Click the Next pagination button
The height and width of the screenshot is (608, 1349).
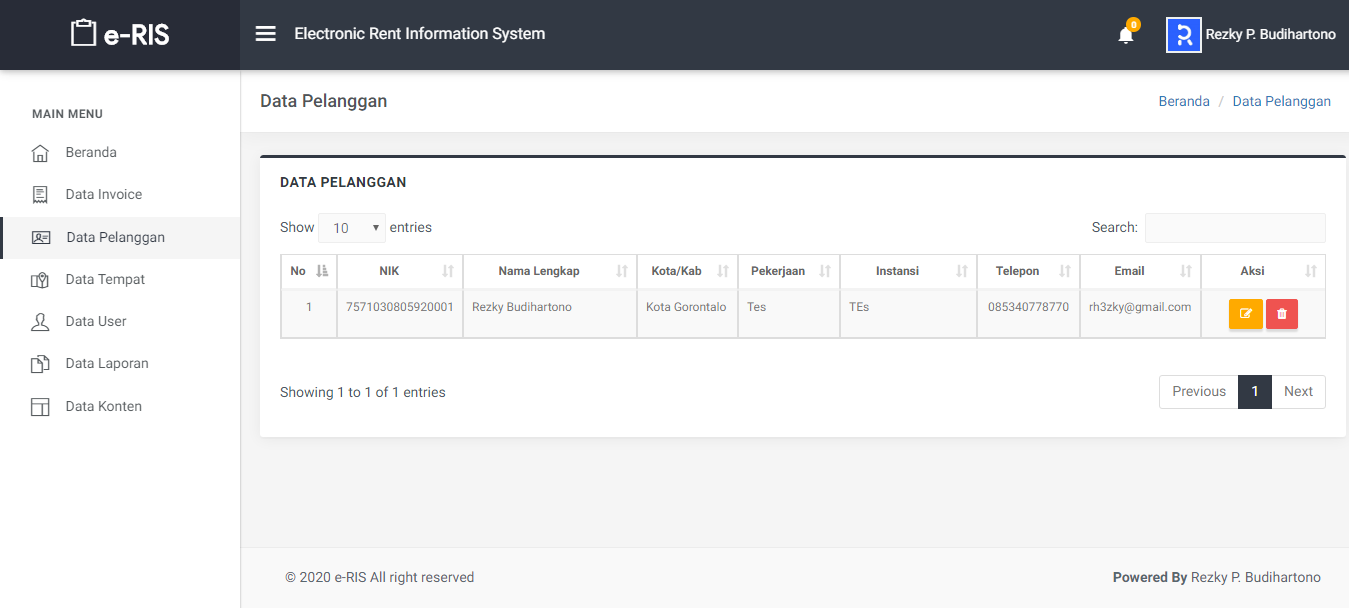tap(1297, 392)
